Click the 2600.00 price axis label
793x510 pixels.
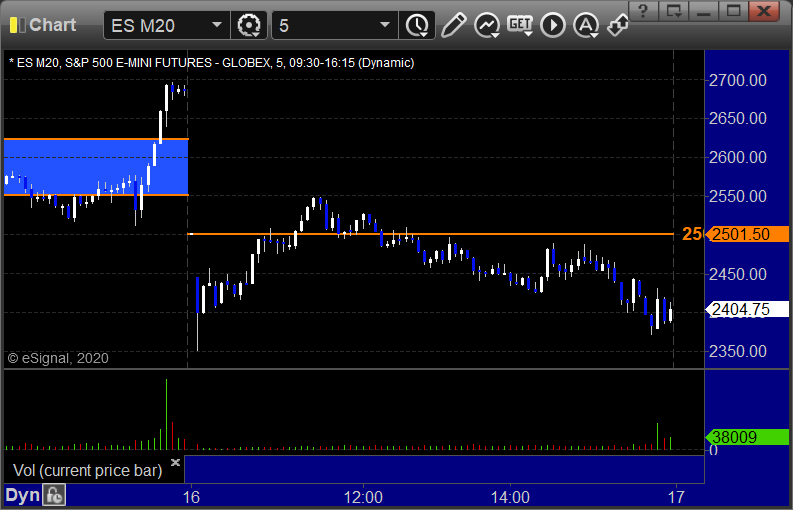[737, 157]
